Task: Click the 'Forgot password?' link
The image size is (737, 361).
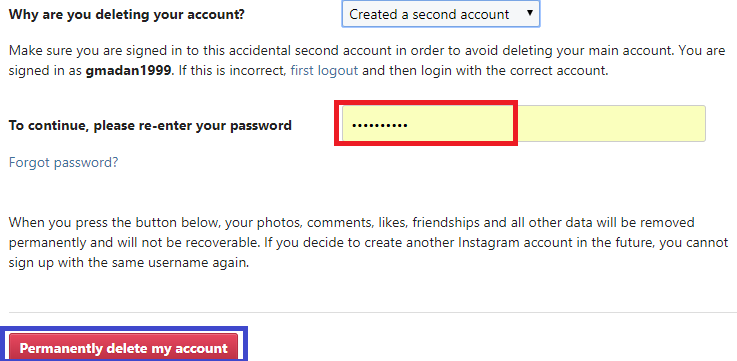Action: [x=63, y=163]
